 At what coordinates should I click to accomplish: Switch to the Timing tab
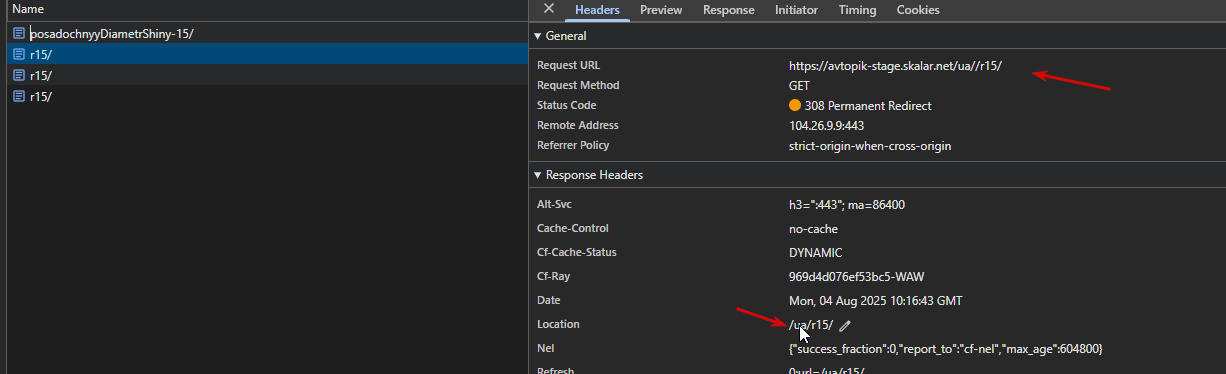point(857,10)
